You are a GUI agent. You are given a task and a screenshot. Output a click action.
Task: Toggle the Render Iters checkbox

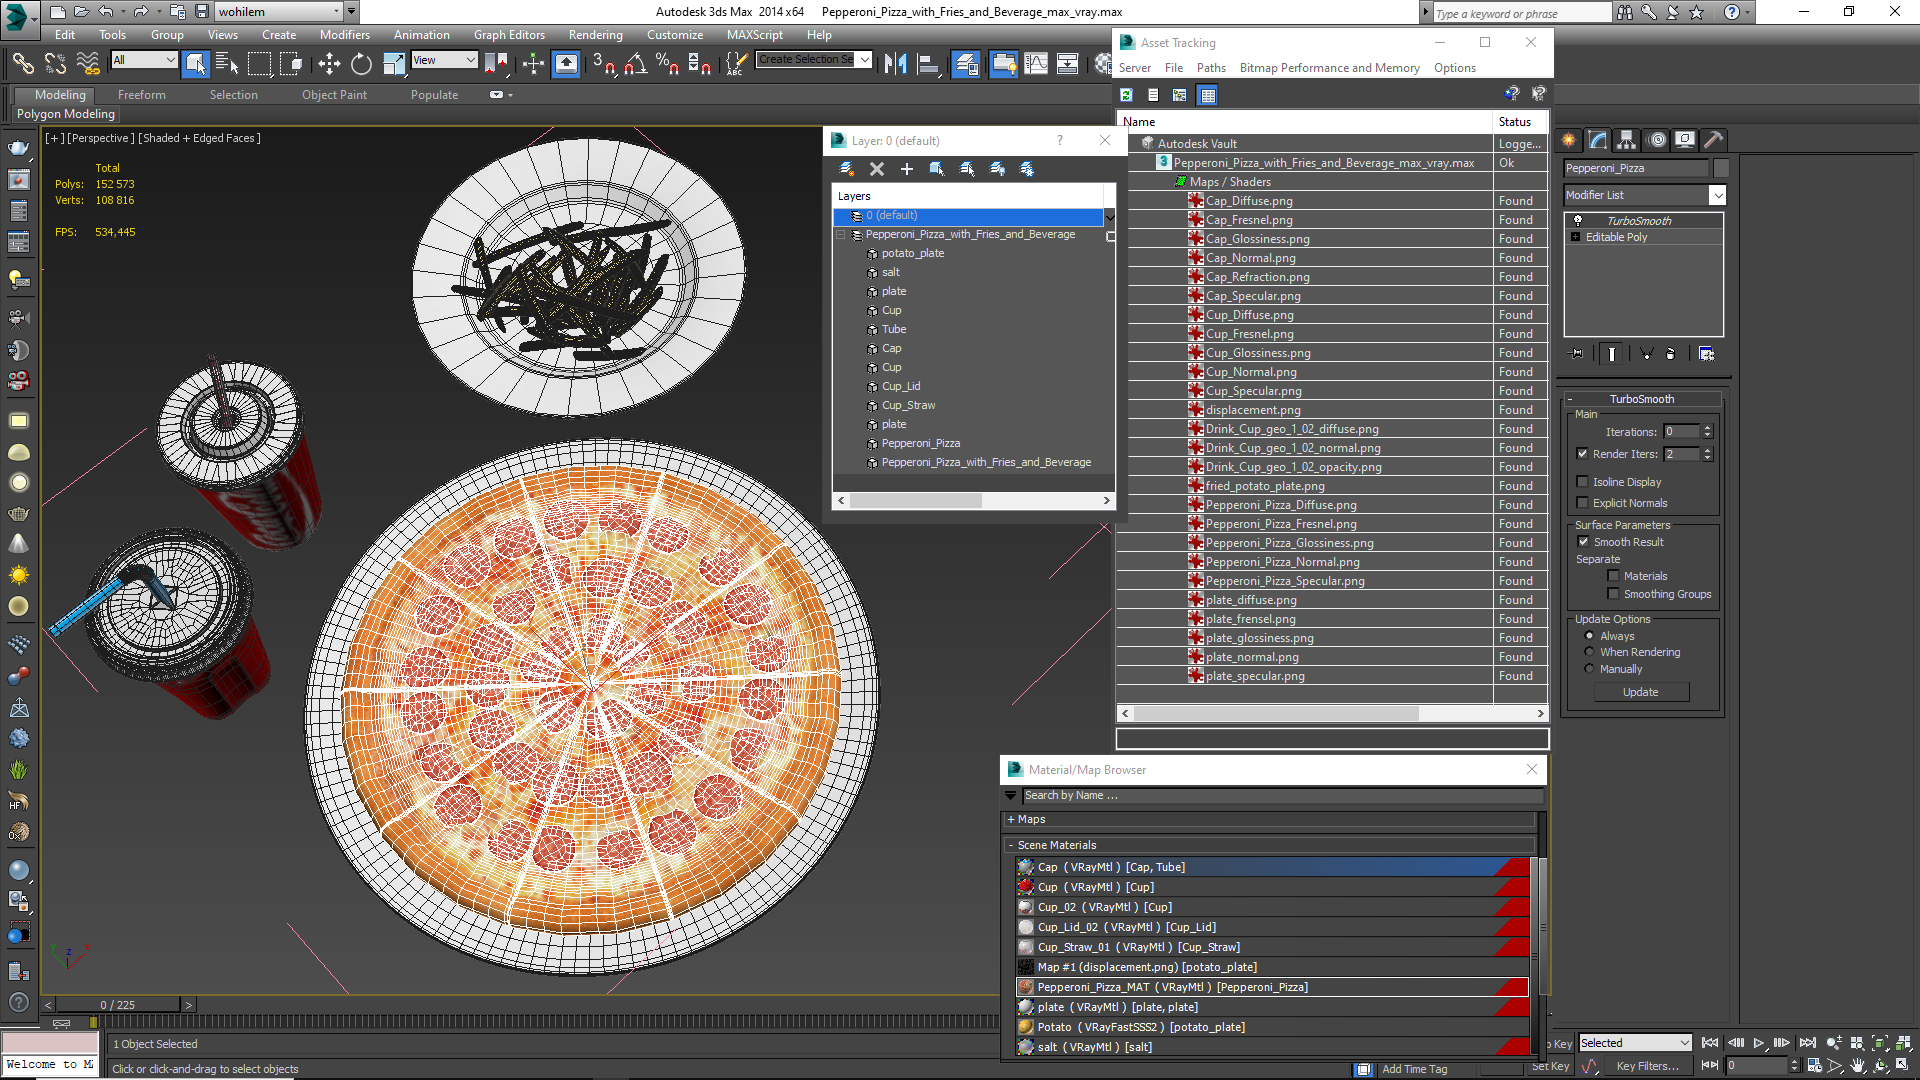pos(1582,454)
